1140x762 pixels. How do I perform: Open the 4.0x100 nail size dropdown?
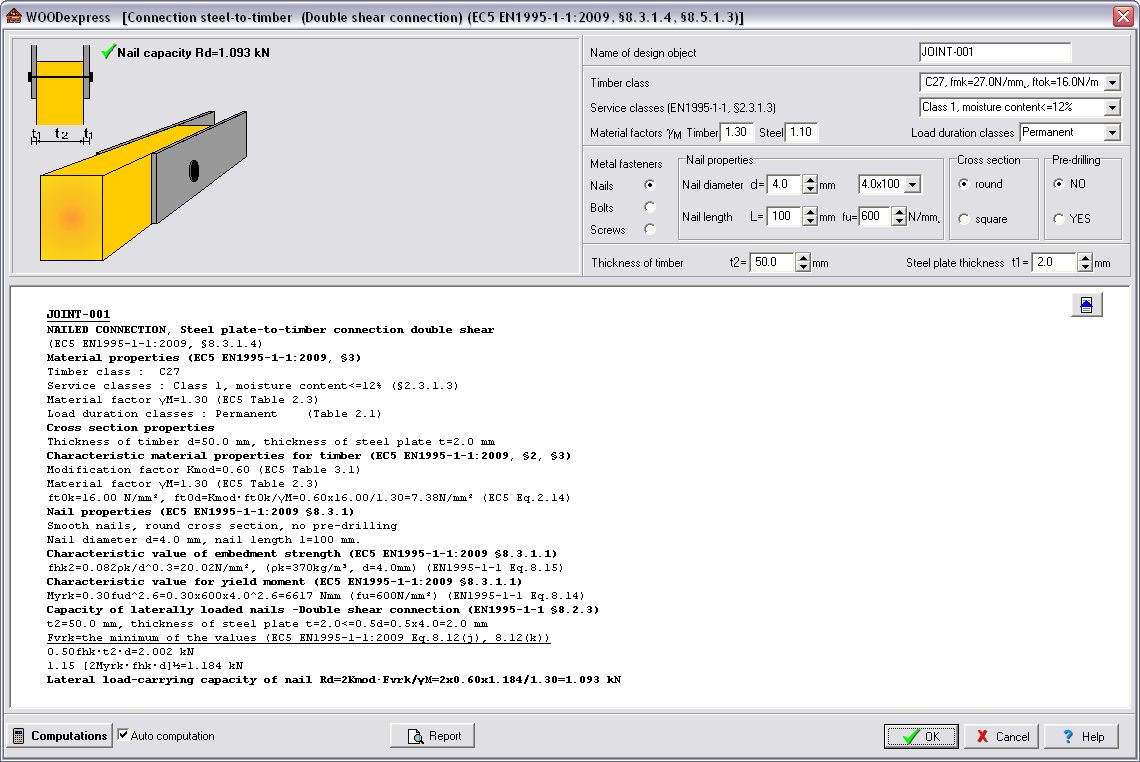click(913, 185)
